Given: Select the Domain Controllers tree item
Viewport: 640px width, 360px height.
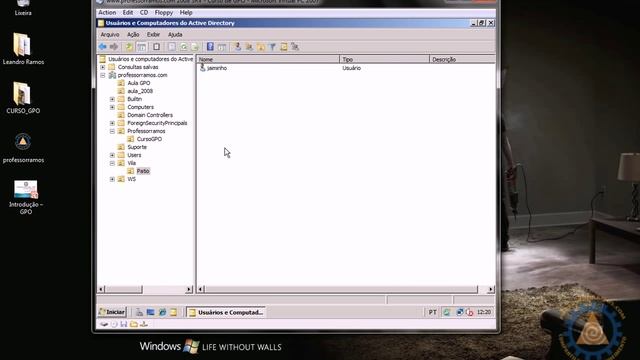Looking at the screenshot, I should [150, 115].
